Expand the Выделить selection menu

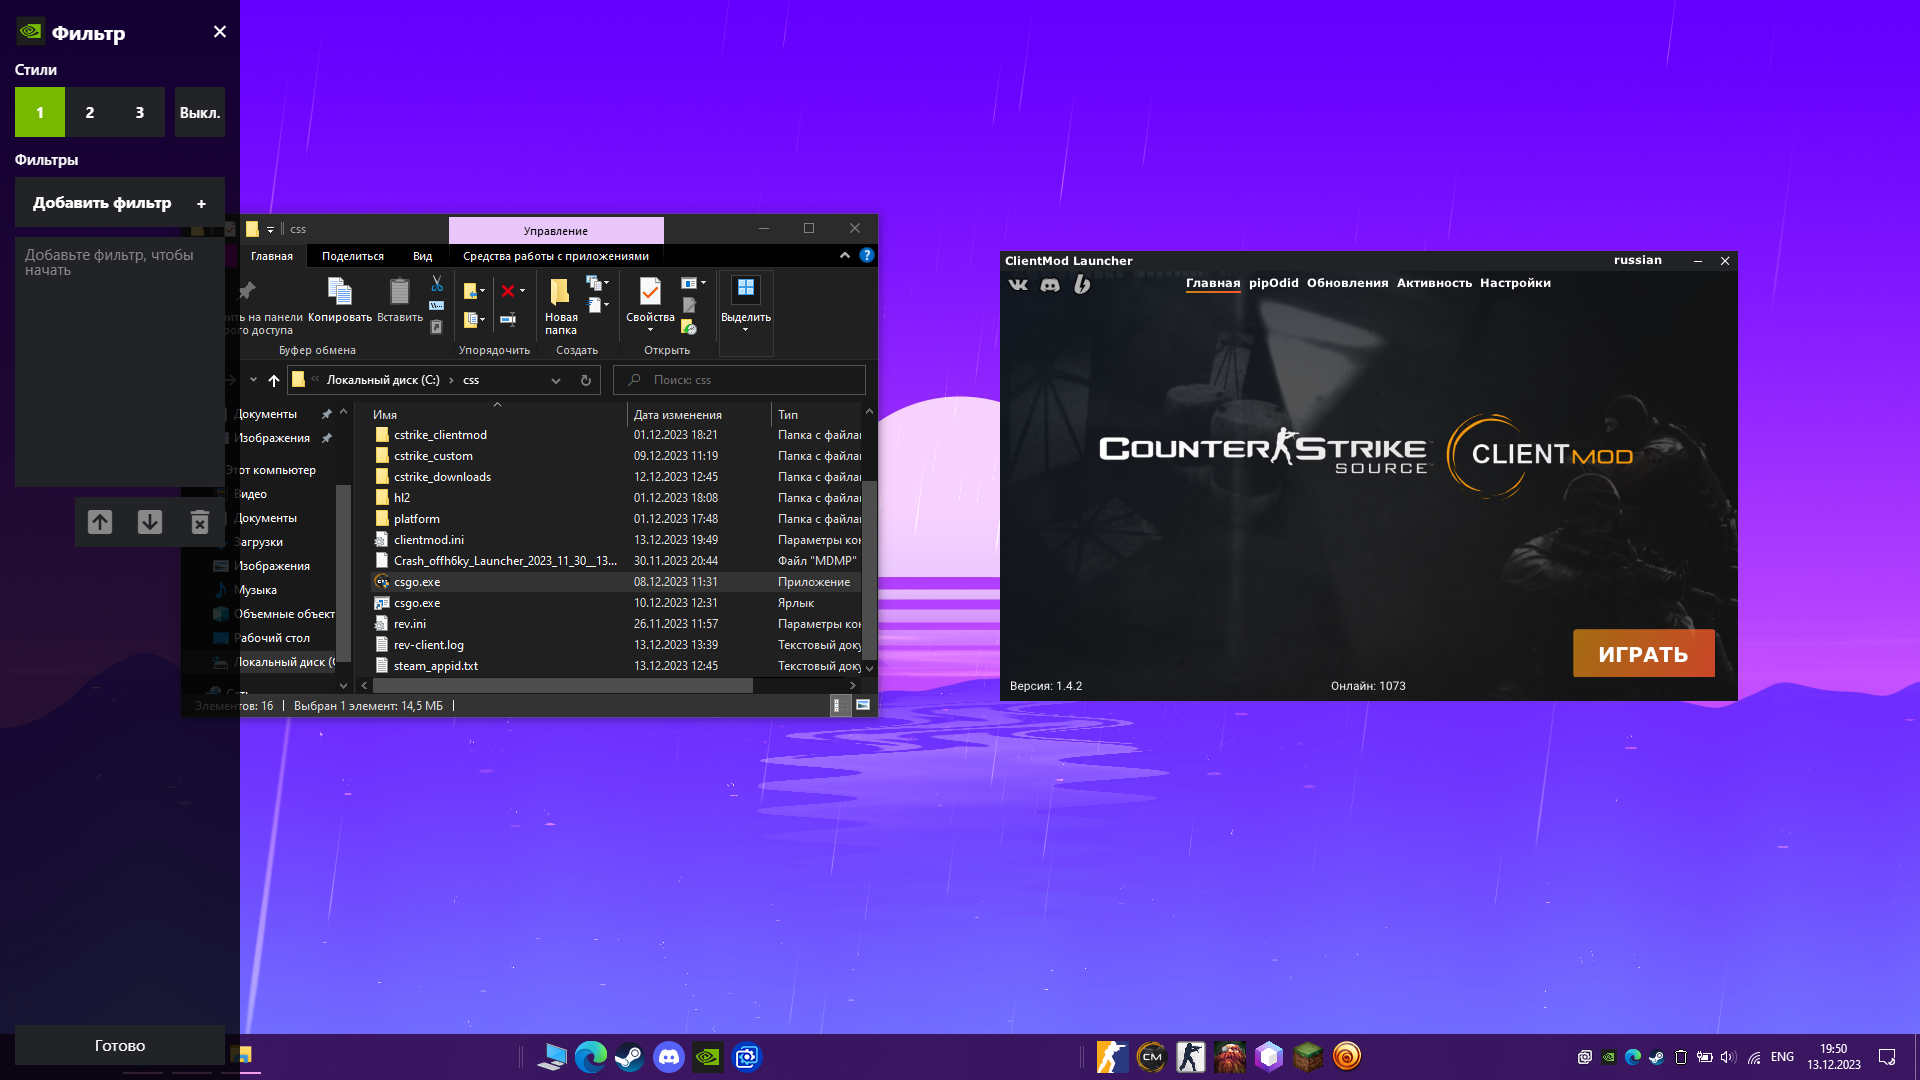click(746, 303)
